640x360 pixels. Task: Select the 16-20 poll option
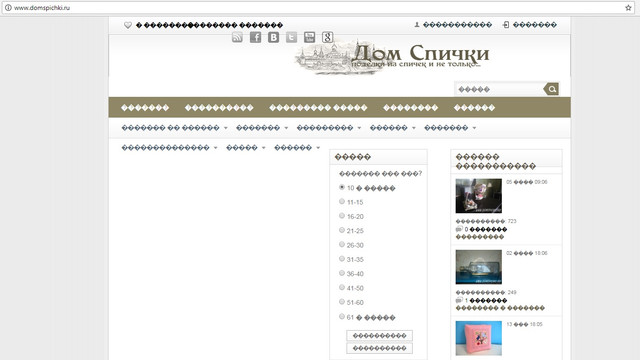(342, 216)
